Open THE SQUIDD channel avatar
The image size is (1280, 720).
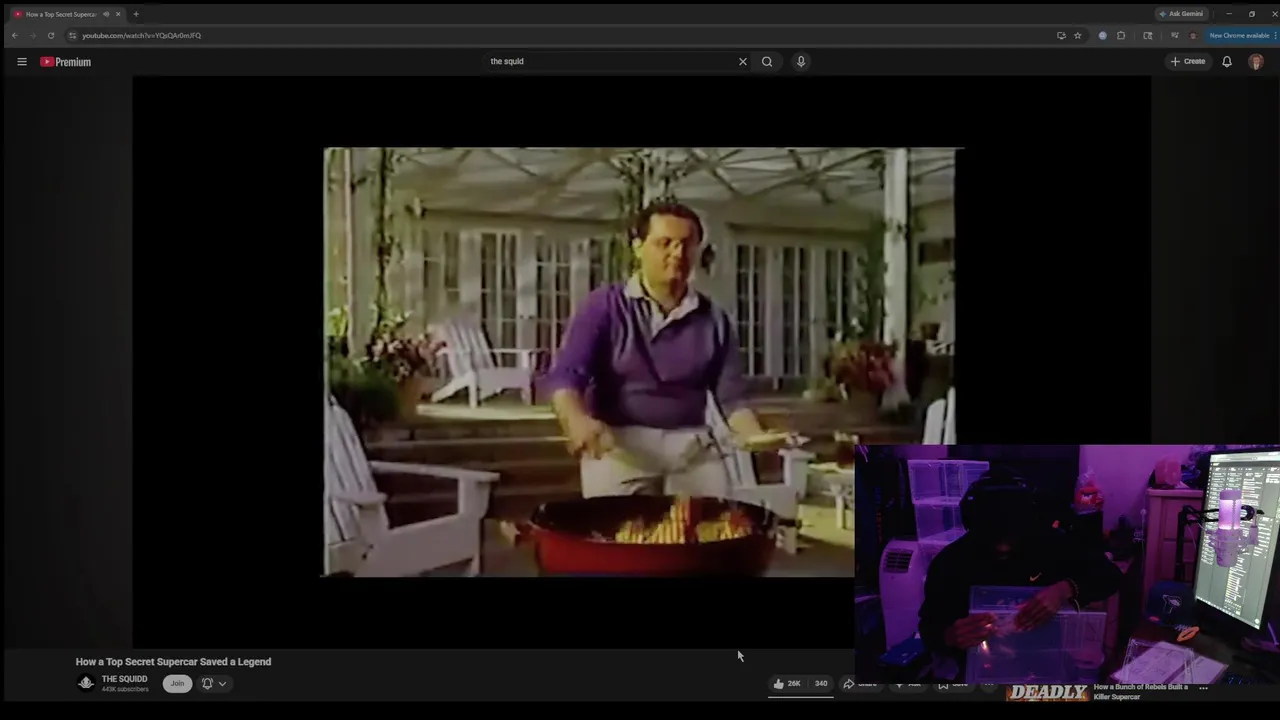point(86,683)
